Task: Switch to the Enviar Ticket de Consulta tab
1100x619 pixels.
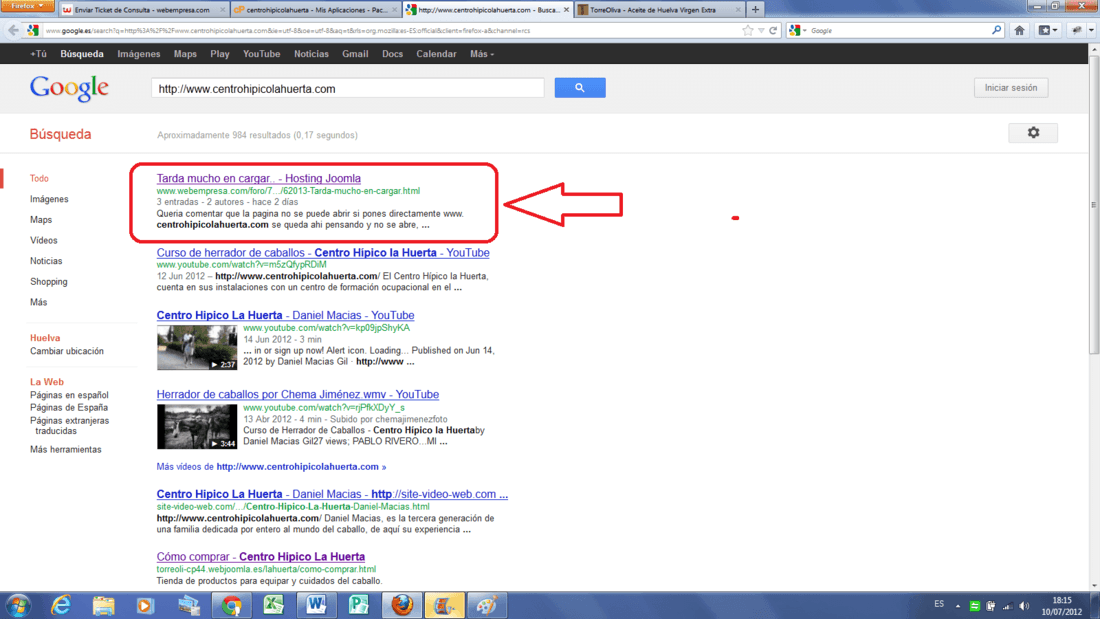Action: (x=142, y=10)
